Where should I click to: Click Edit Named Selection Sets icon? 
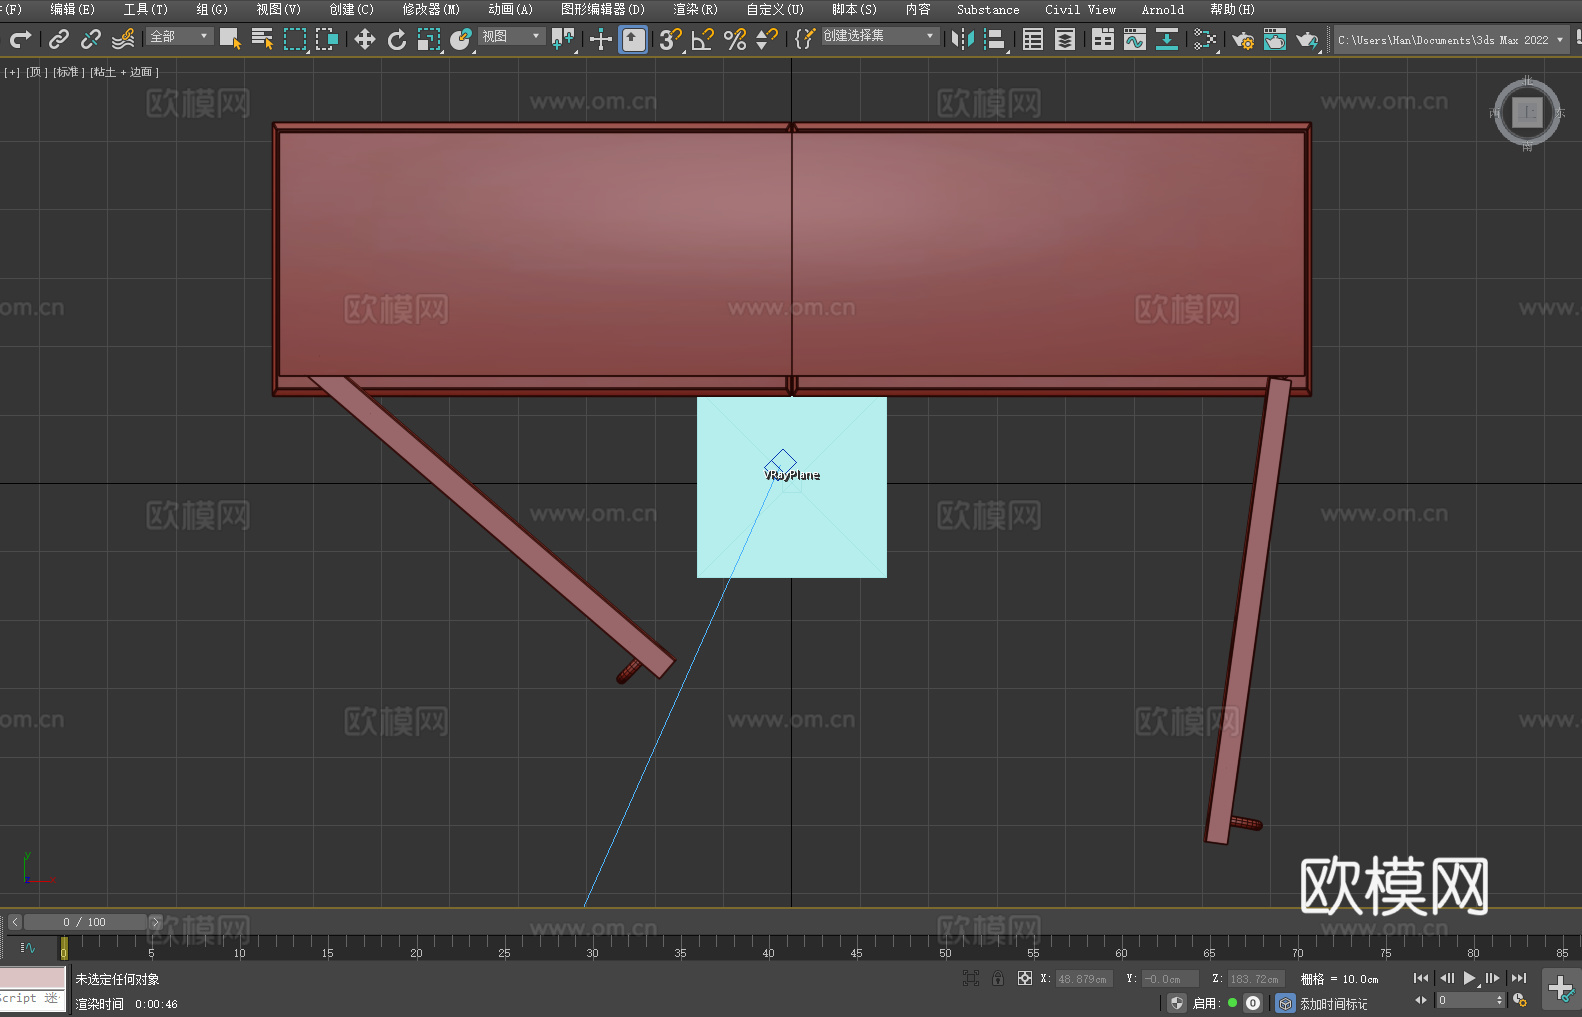805,39
